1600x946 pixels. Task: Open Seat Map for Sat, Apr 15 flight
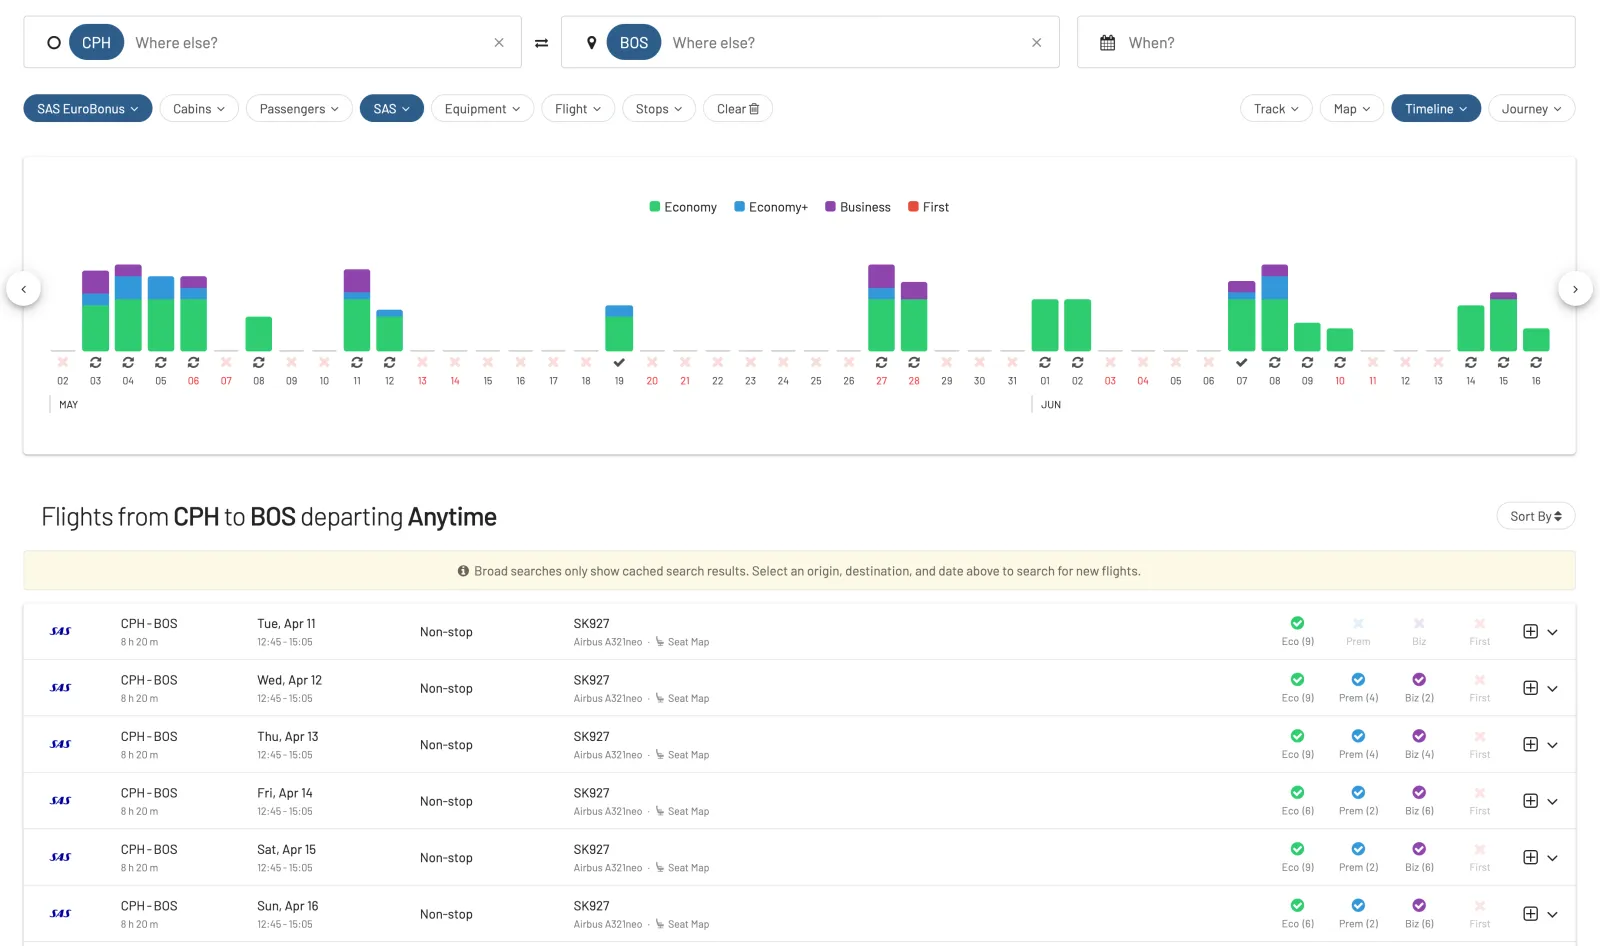click(x=682, y=868)
